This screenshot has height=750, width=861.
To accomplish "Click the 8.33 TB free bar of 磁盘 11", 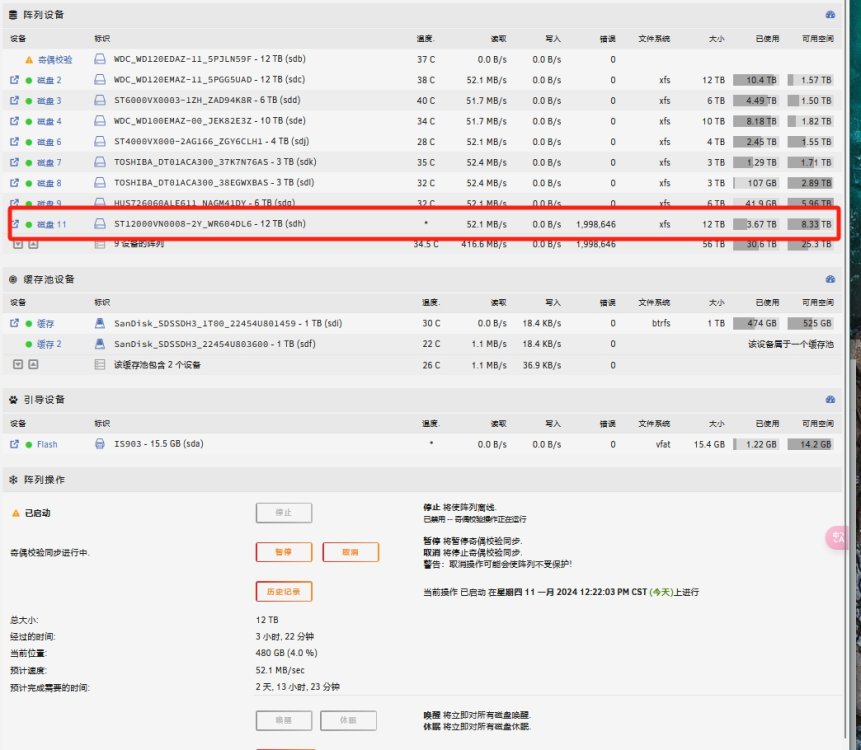I will tap(810, 224).
